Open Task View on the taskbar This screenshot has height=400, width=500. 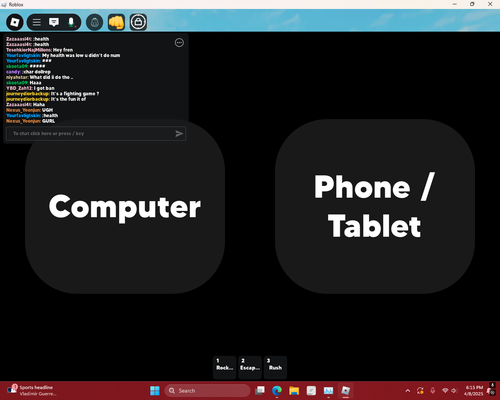tap(260, 390)
